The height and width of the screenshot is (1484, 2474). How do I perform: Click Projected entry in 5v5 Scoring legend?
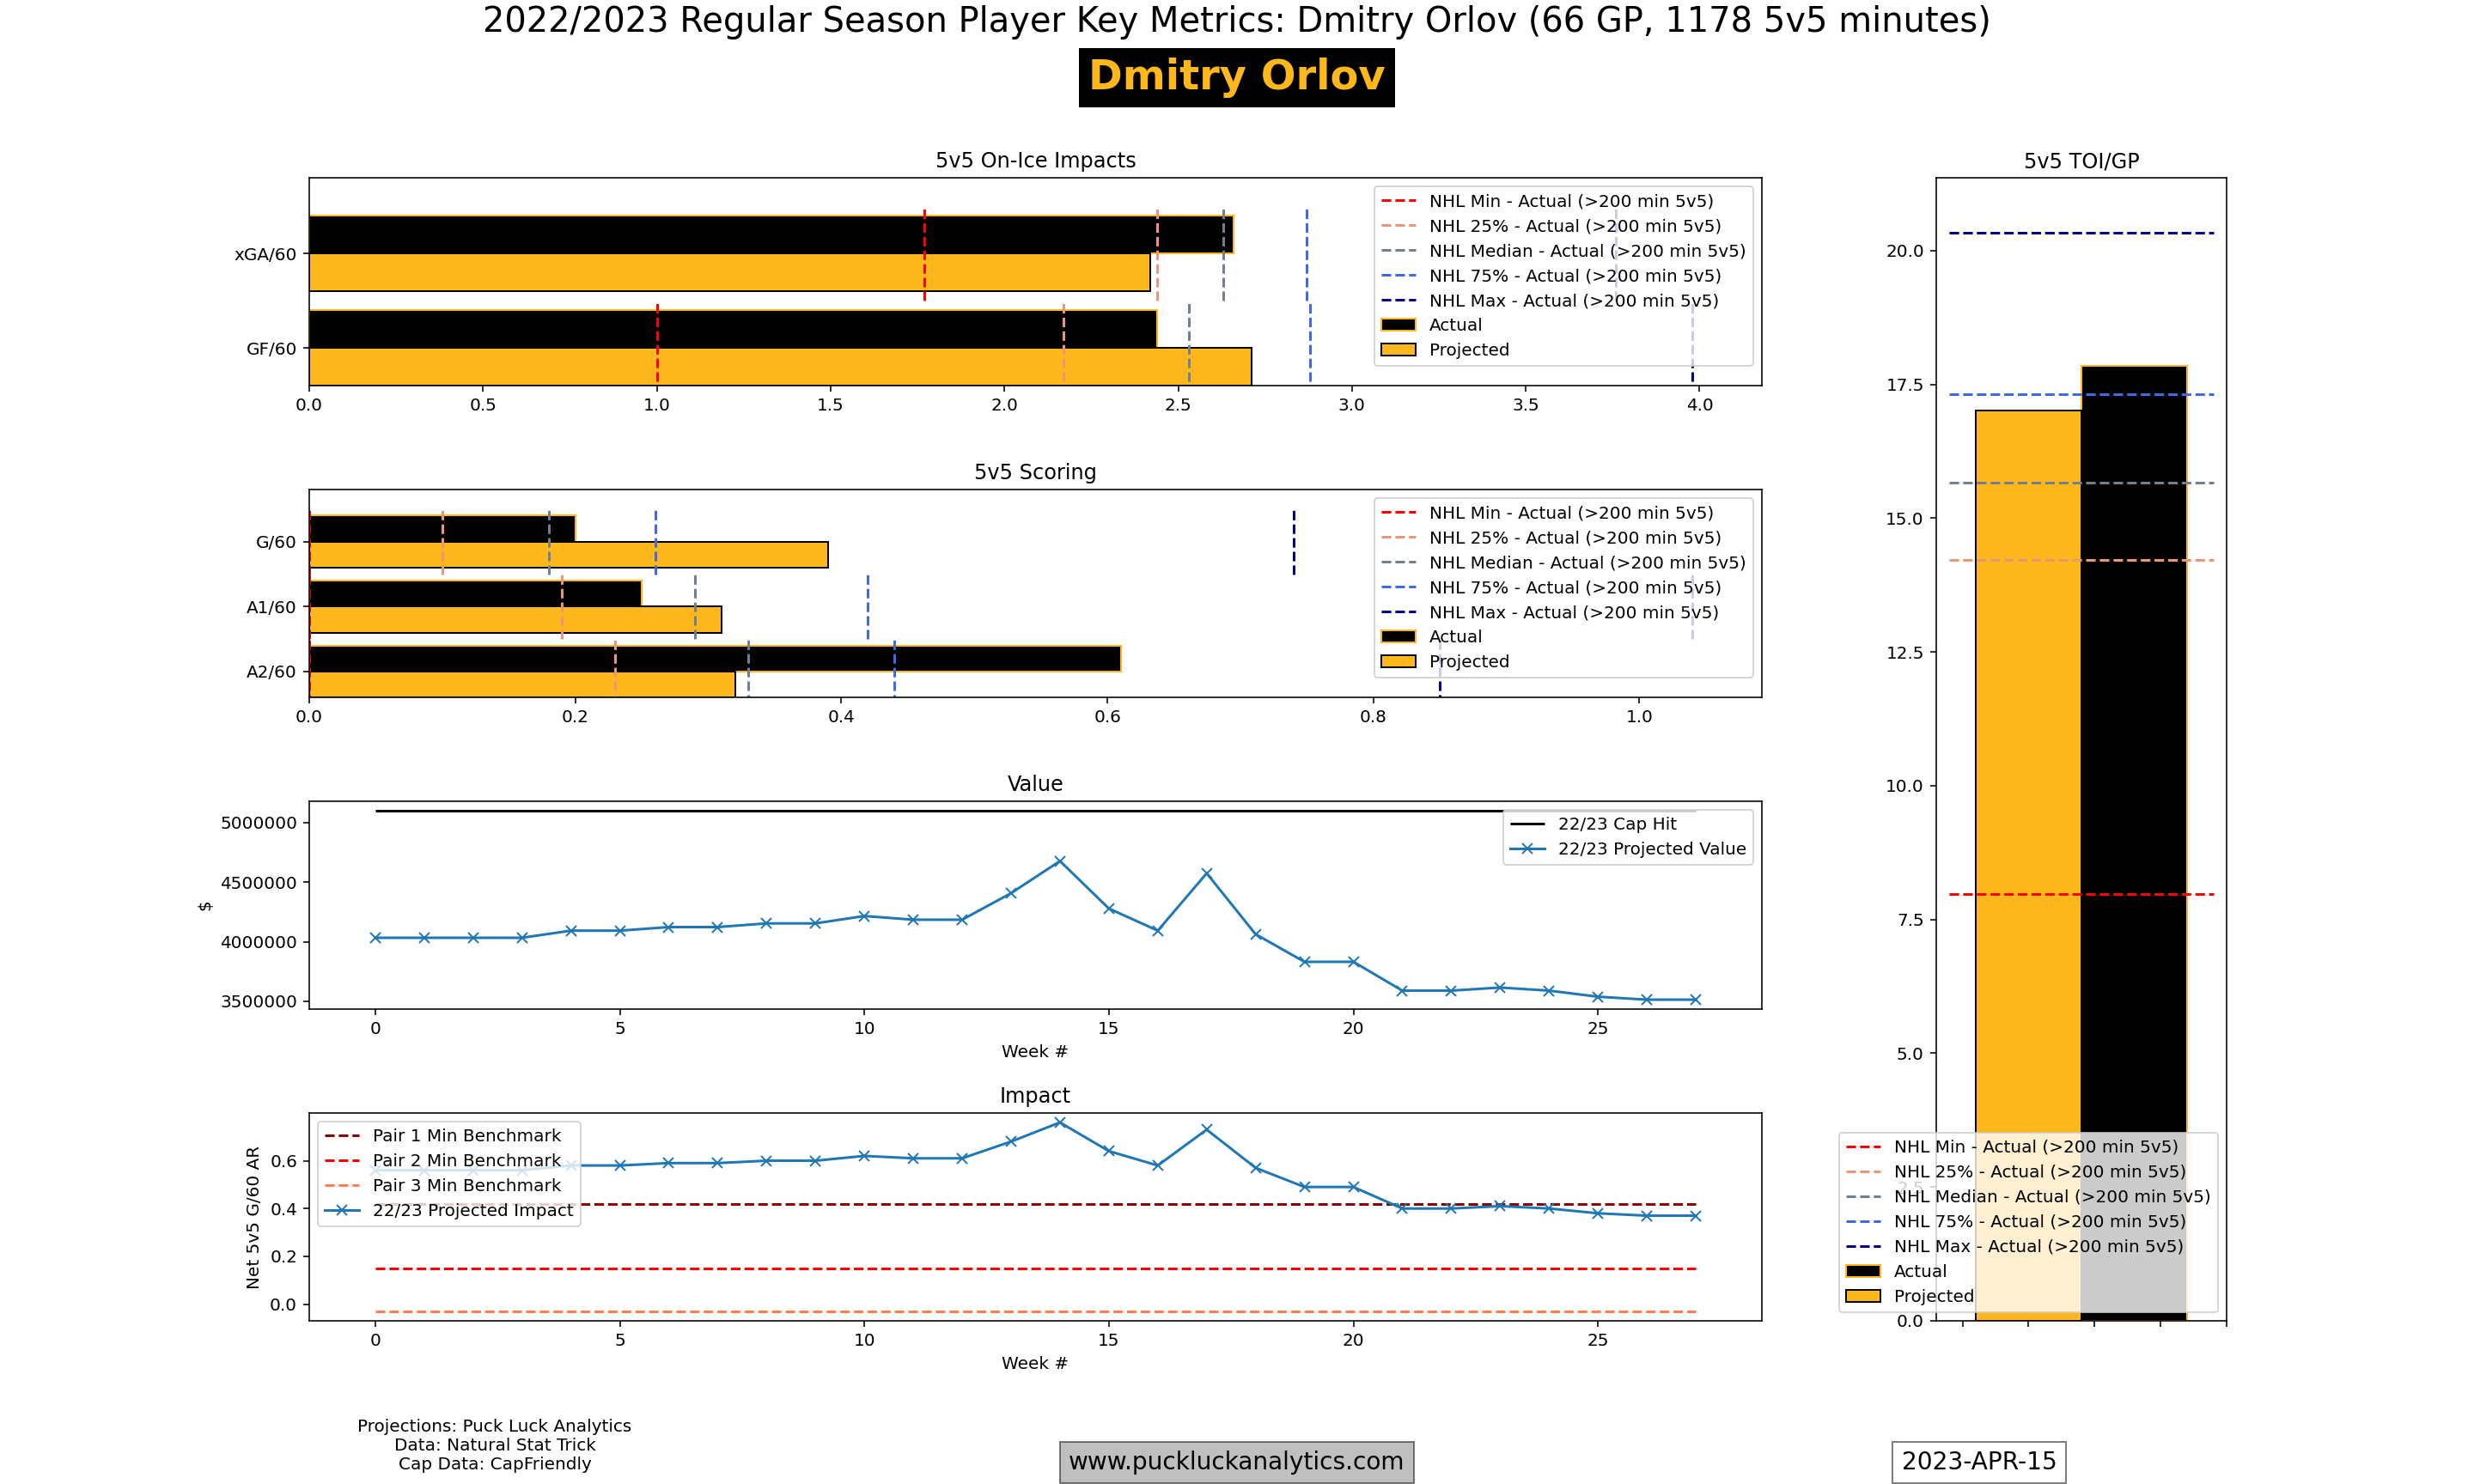(x=1445, y=662)
